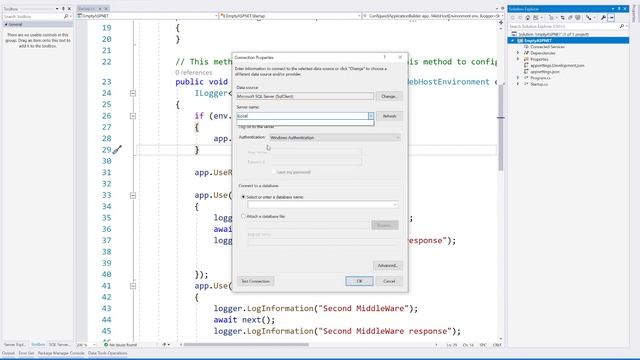640x360 pixels.
Task: Click the Switch Views icon in Solution Explorer
Action: 536,18
